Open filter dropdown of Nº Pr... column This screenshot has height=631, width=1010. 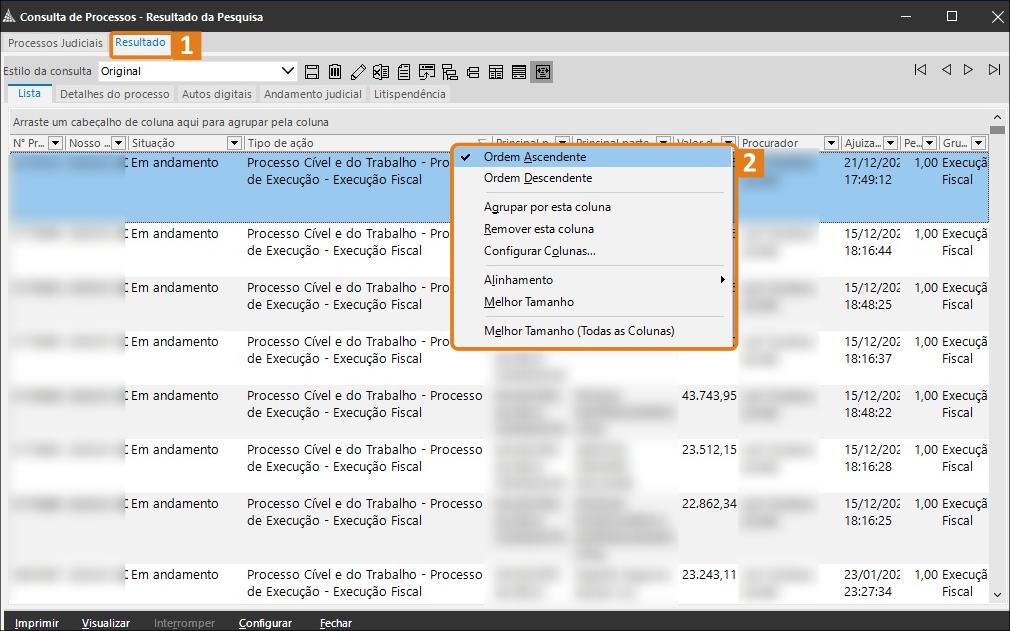coord(55,143)
